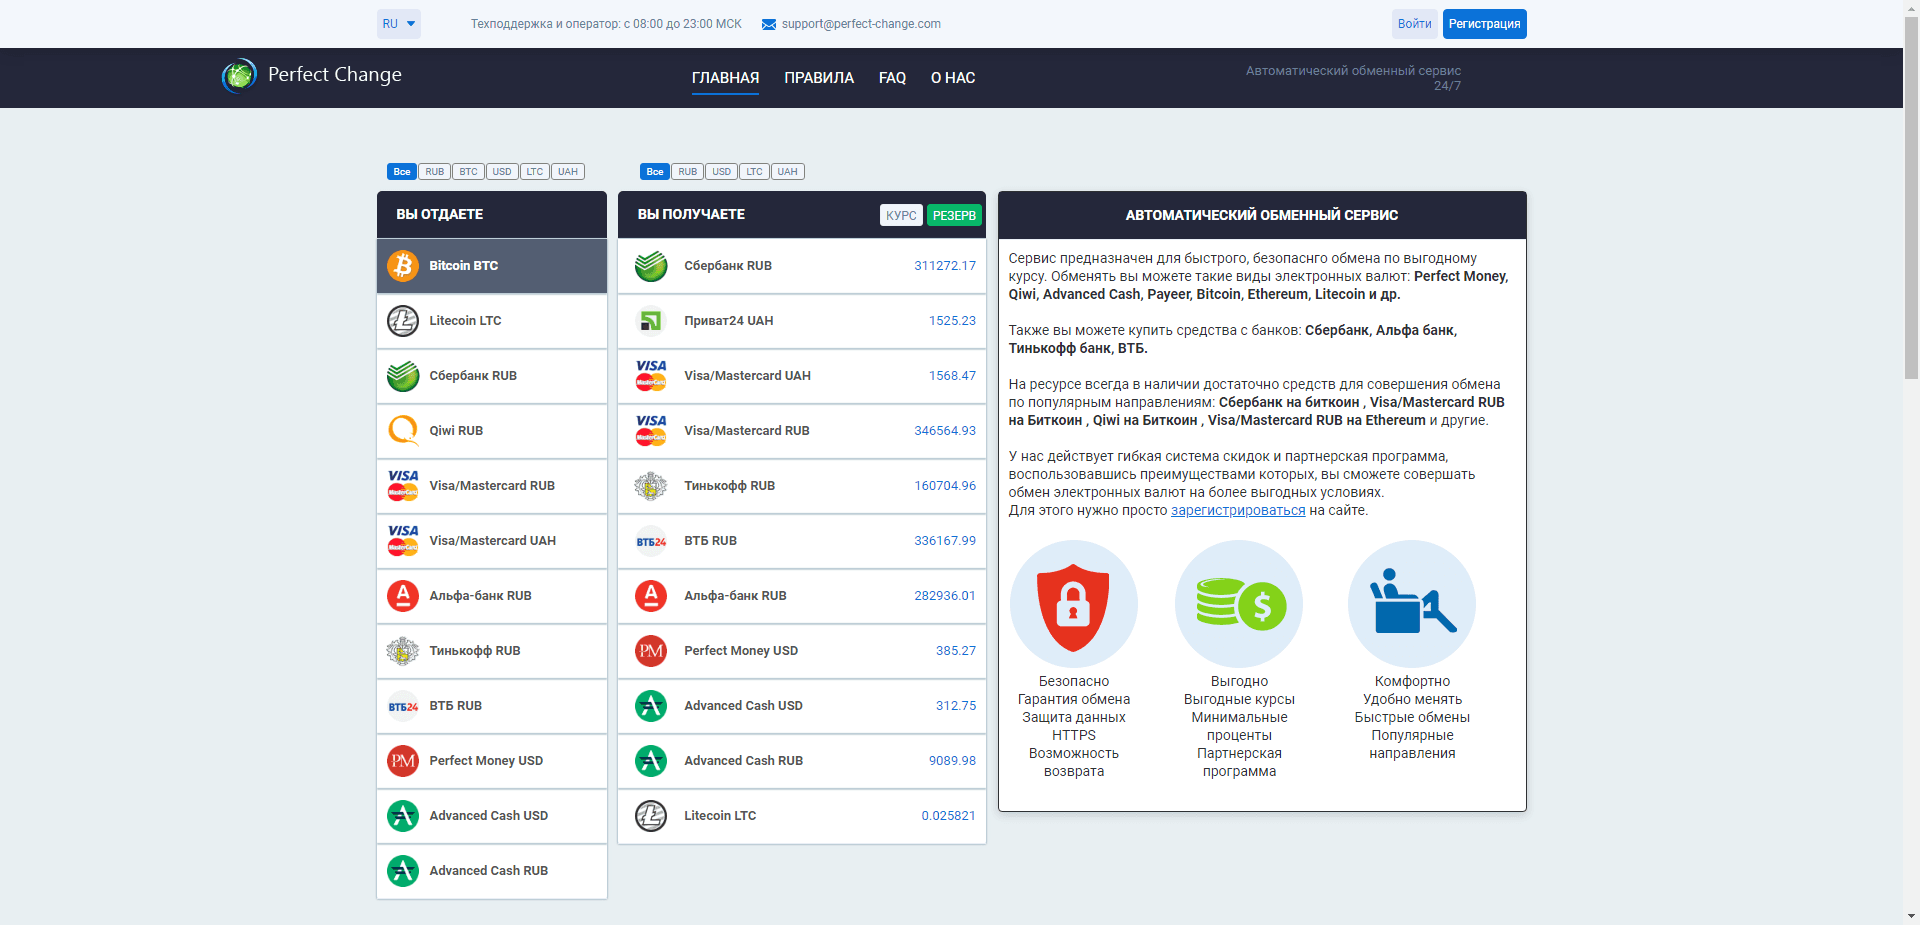Image resolution: width=1920 pixels, height=925 pixels.
Task: Click the email envelope support icon
Action: (767, 23)
